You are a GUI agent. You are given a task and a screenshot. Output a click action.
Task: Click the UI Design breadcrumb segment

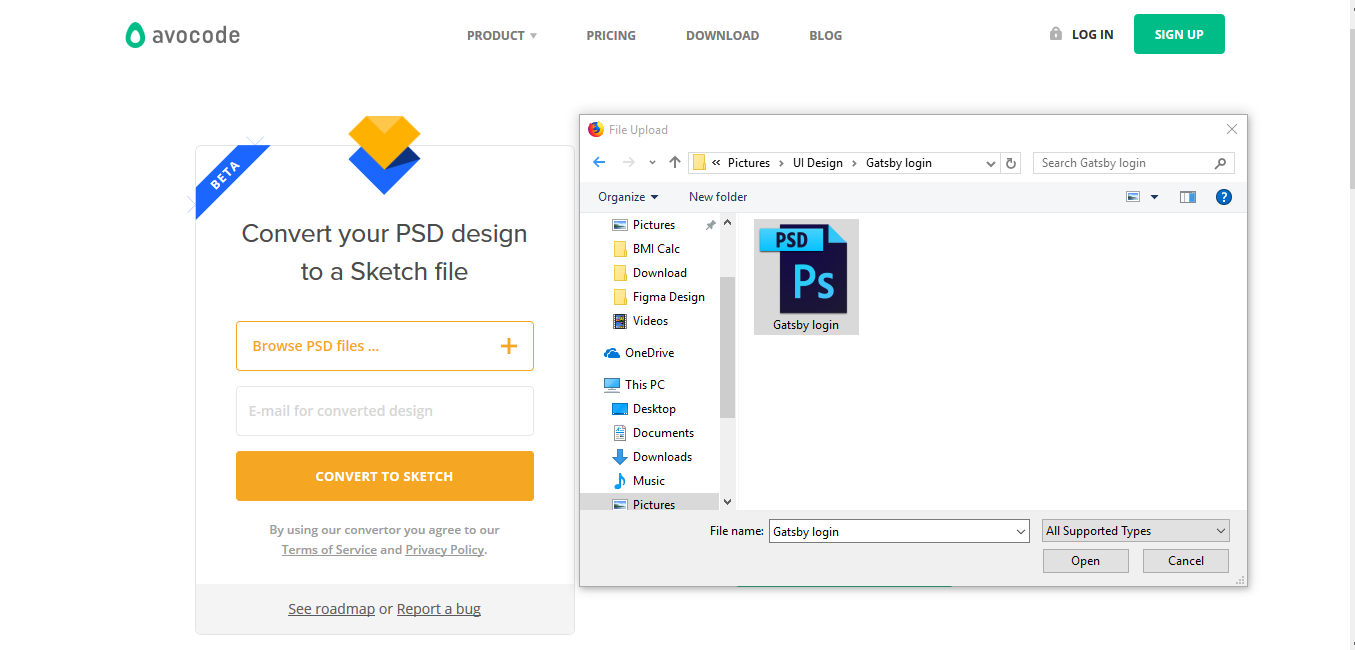[x=818, y=163]
